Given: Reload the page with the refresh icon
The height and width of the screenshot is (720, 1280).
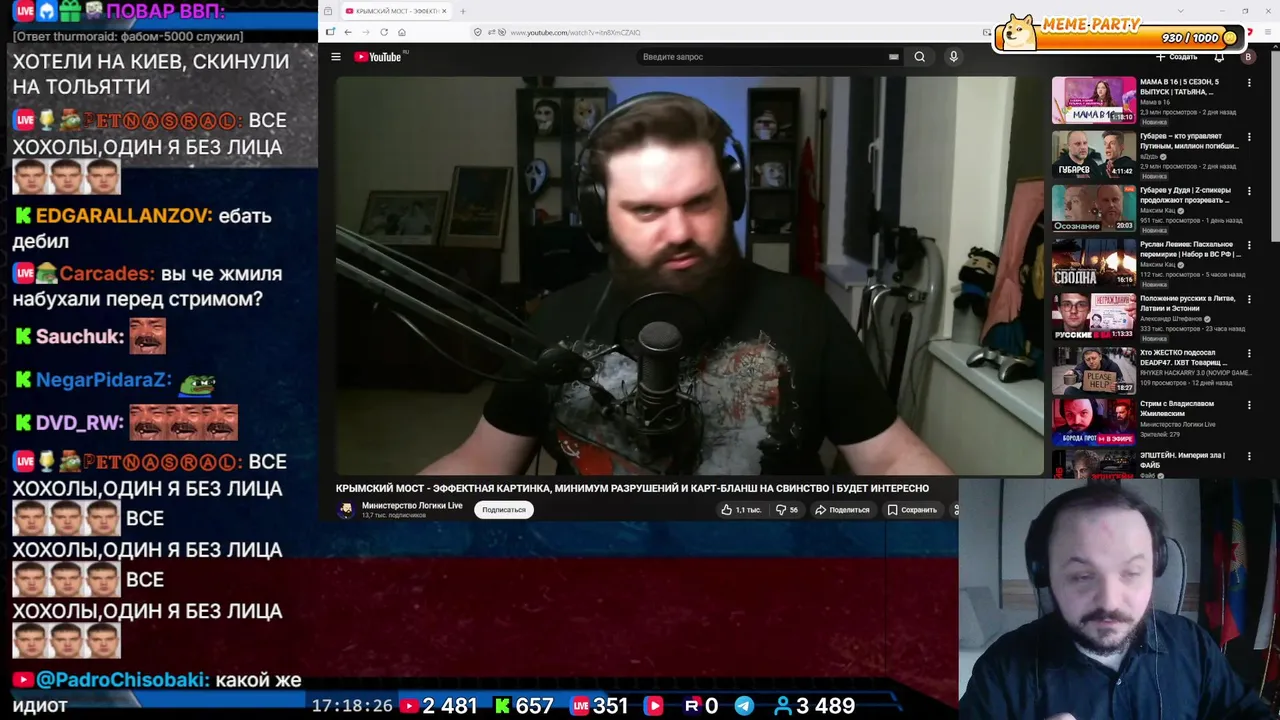Looking at the screenshot, I should (x=384, y=32).
